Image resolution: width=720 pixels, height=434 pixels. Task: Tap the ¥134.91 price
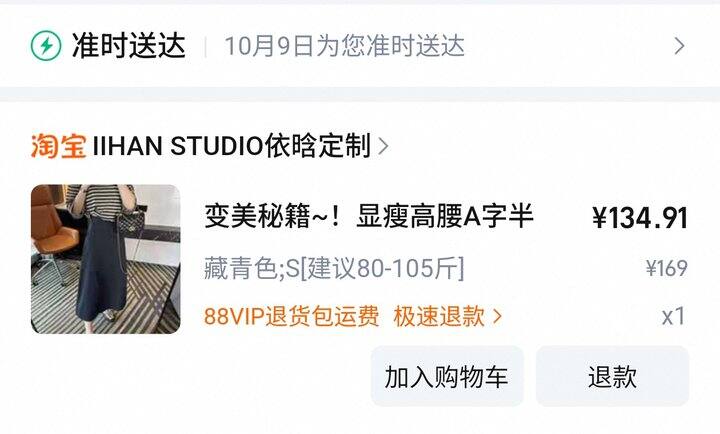640,218
